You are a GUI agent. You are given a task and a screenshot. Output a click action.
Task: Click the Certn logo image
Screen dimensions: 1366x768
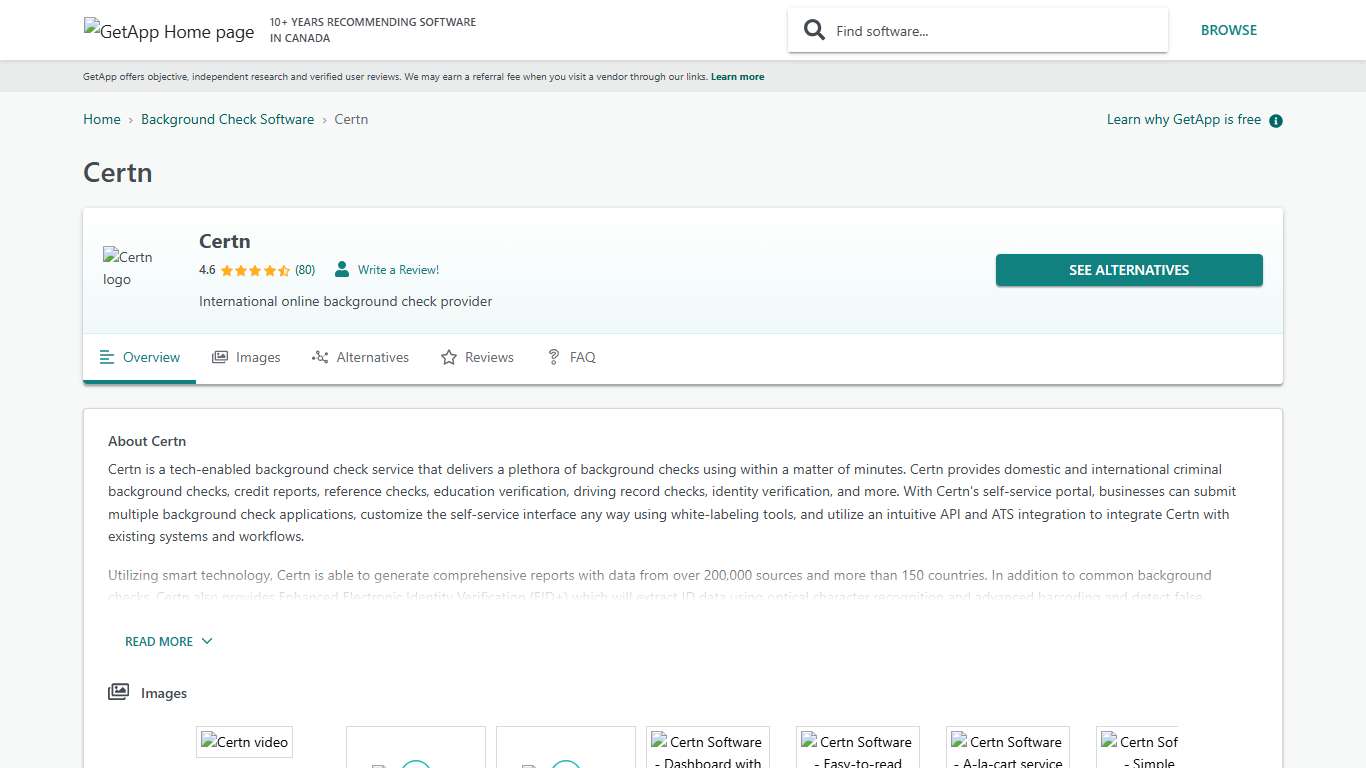pyautogui.click(x=128, y=268)
